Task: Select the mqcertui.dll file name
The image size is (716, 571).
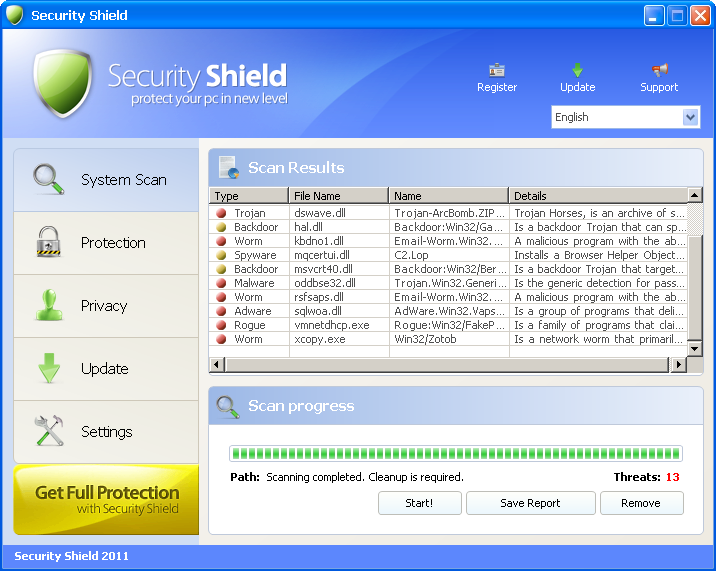Action: pos(322,255)
